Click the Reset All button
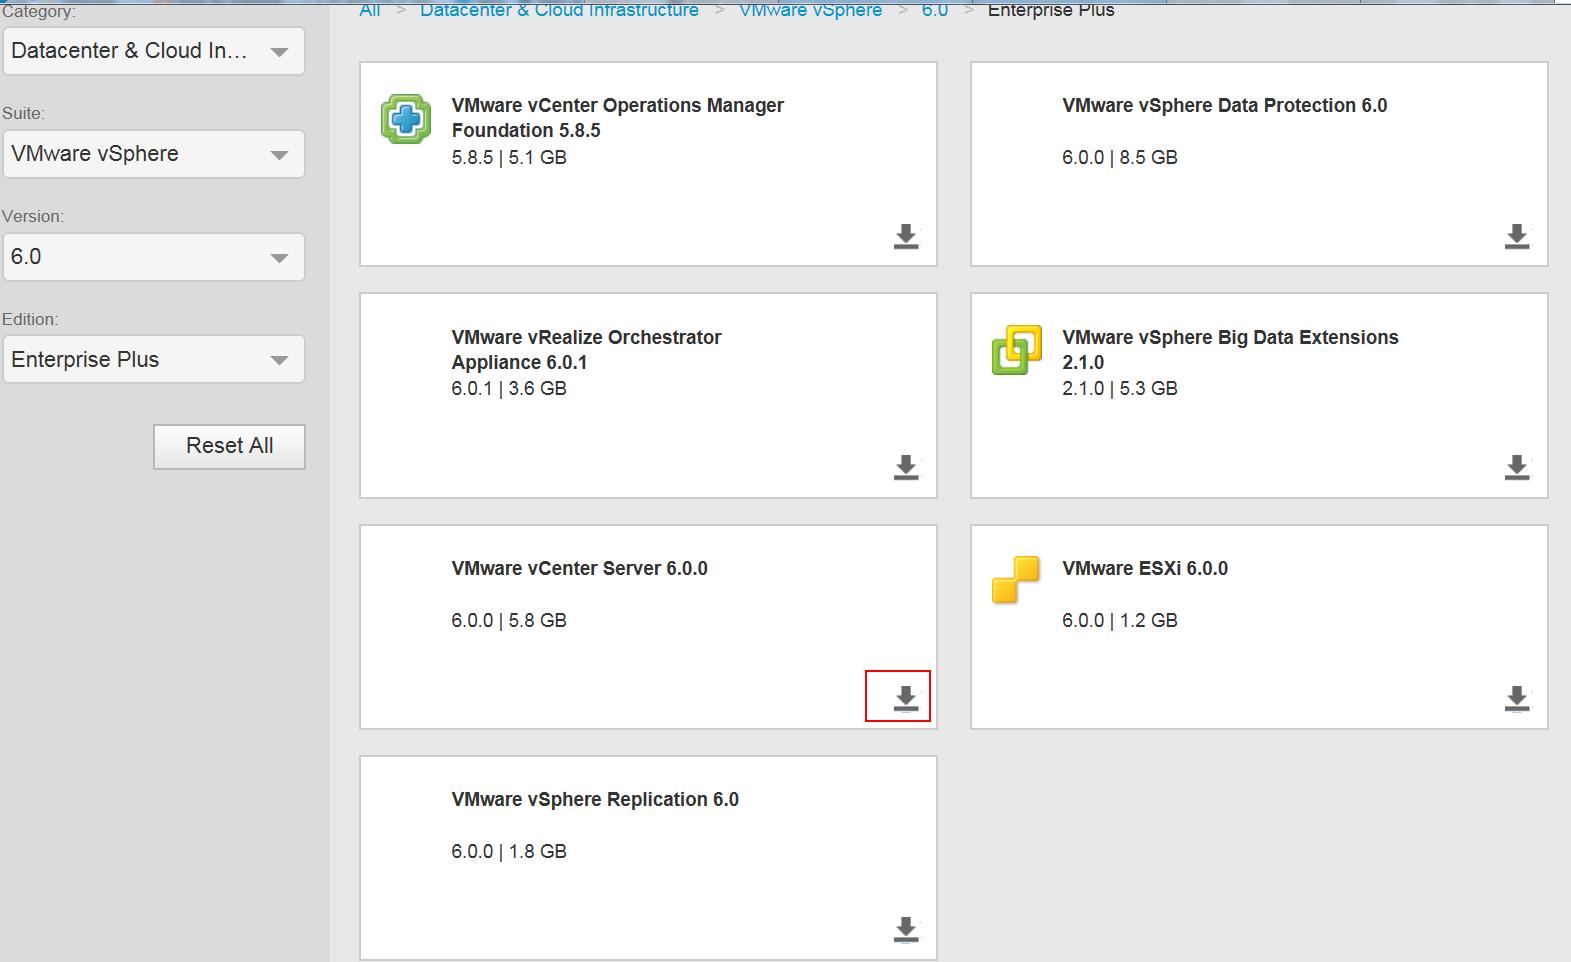1571x962 pixels. pos(229,446)
